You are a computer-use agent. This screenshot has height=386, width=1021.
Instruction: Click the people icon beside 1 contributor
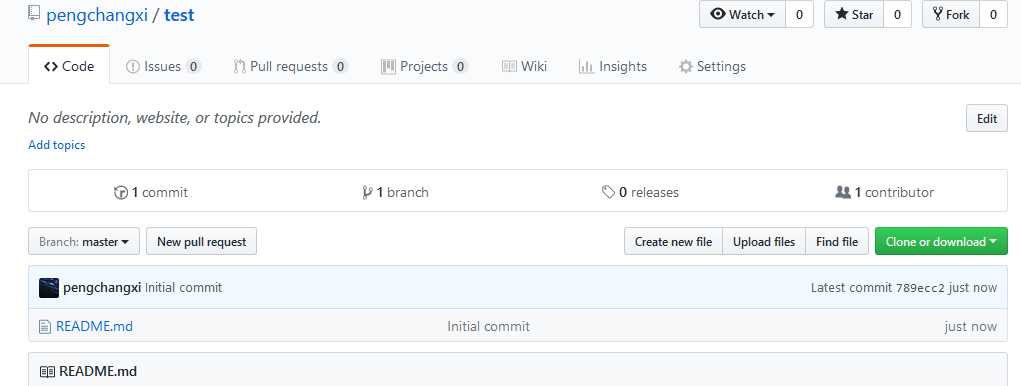click(843, 193)
